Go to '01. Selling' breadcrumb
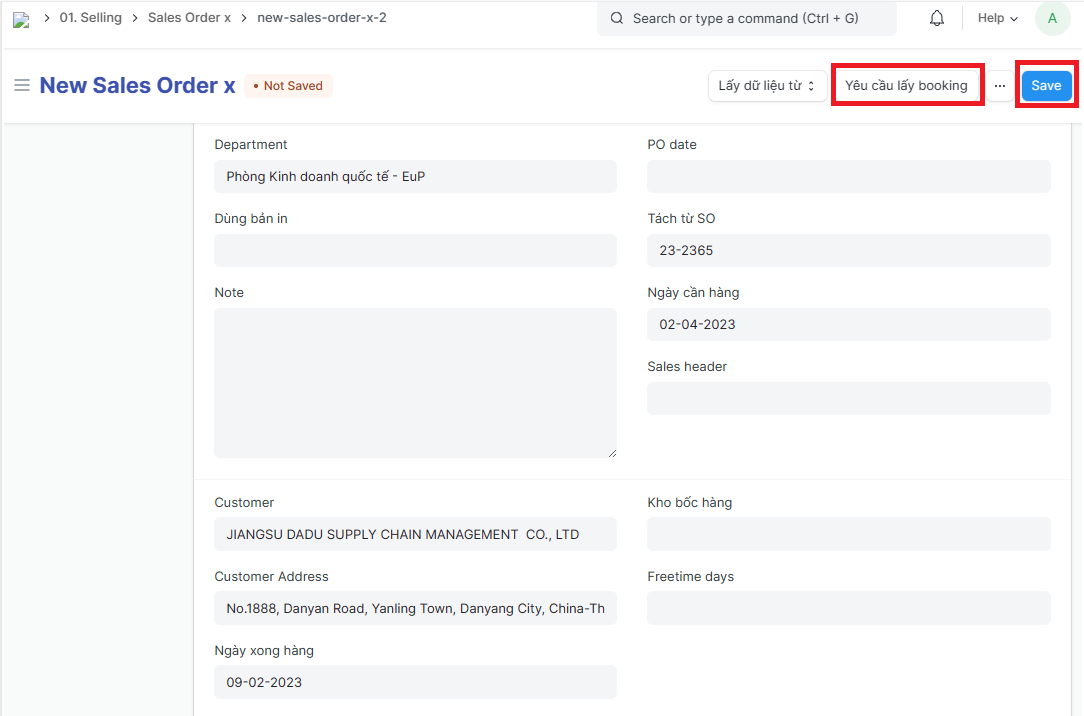Viewport: 1084px width, 716px height. pyautogui.click(x=90, y=18)
